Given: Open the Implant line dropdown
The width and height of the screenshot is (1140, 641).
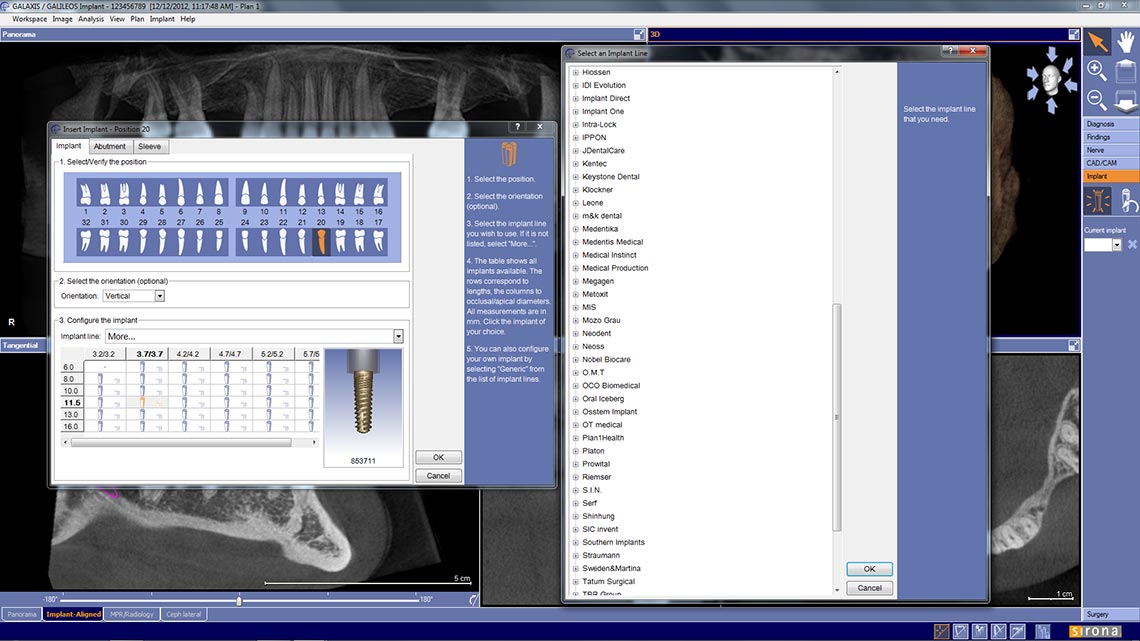Looking at the screenshot, I should pos(398,336).
